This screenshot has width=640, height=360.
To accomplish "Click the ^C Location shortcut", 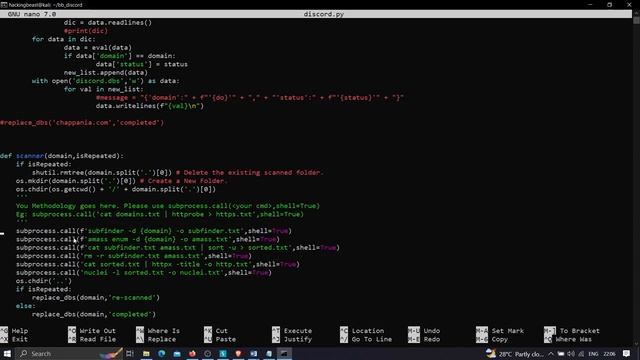I will [362, 331].
